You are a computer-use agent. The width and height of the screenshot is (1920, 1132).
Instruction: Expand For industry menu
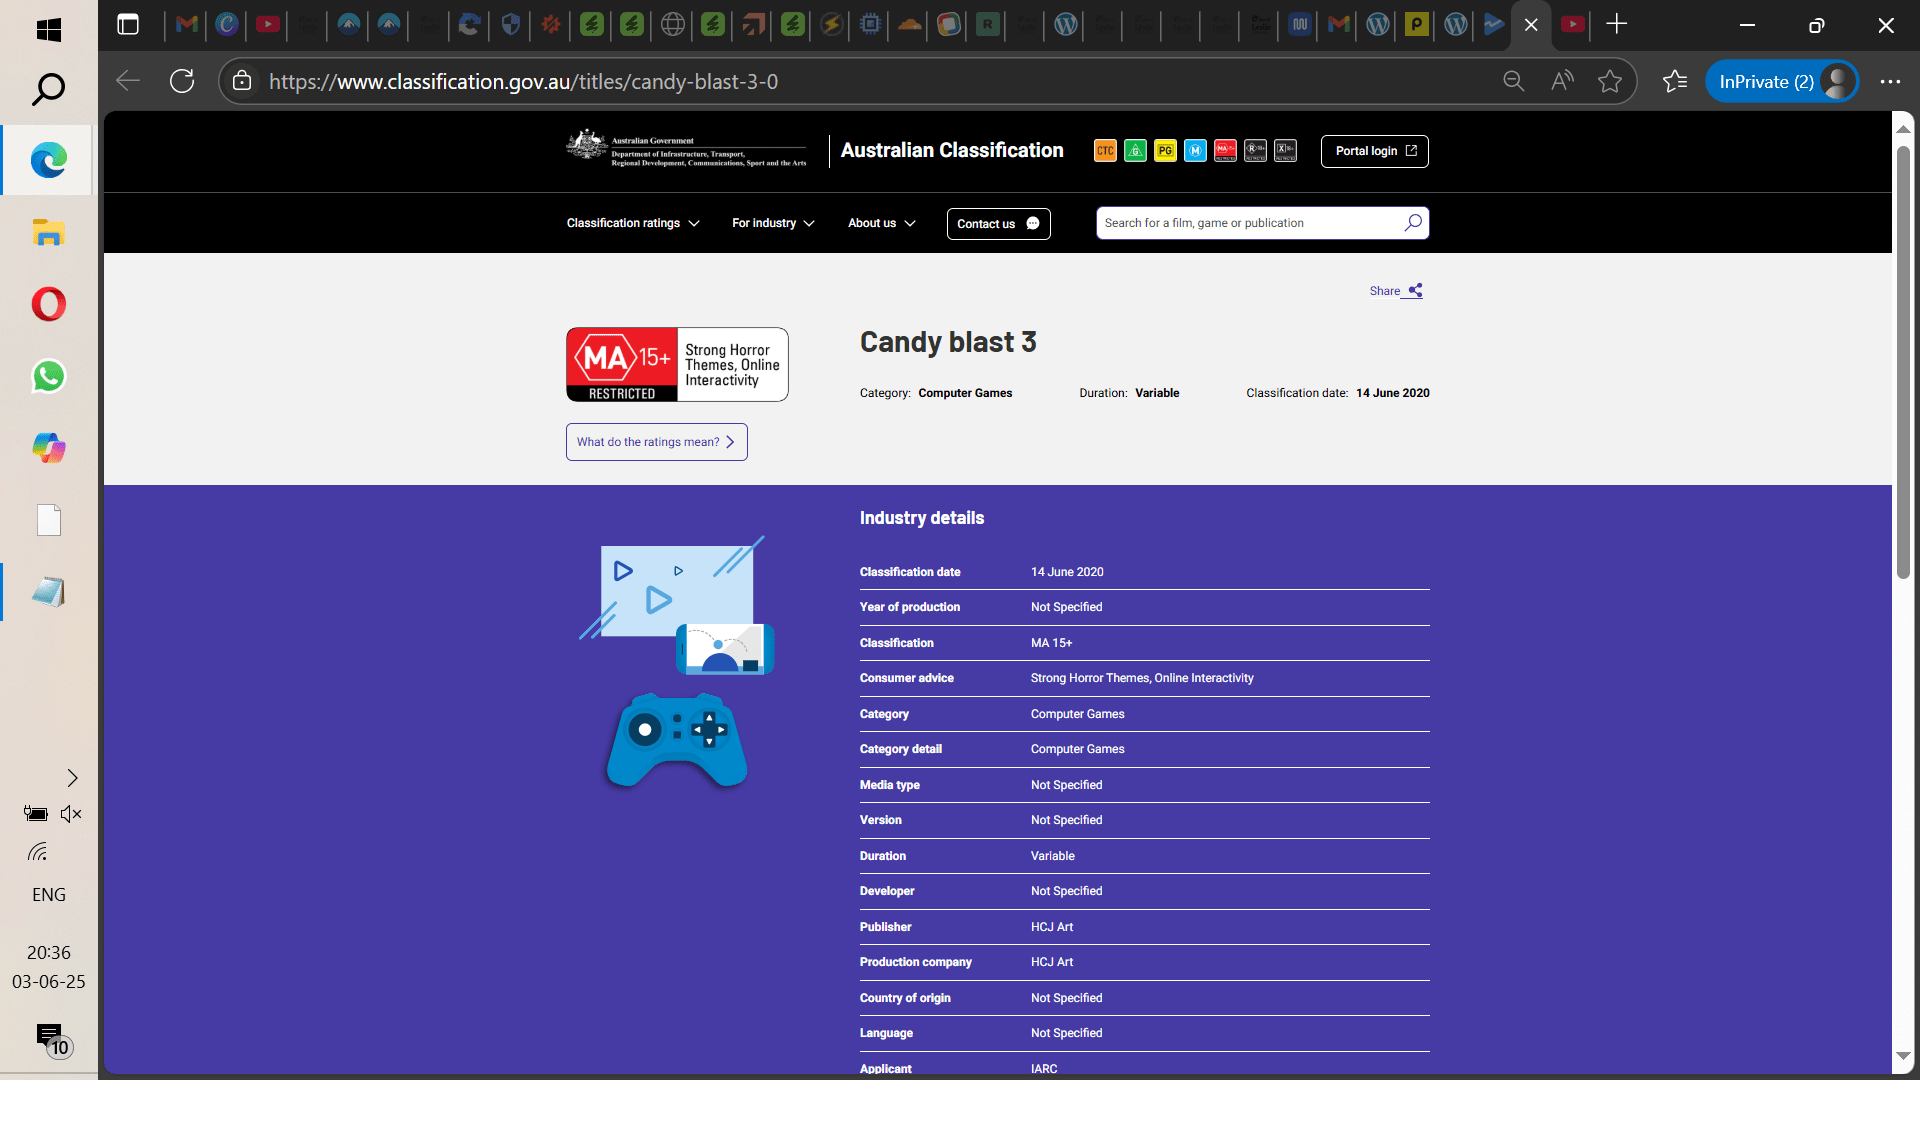(773, 223)
